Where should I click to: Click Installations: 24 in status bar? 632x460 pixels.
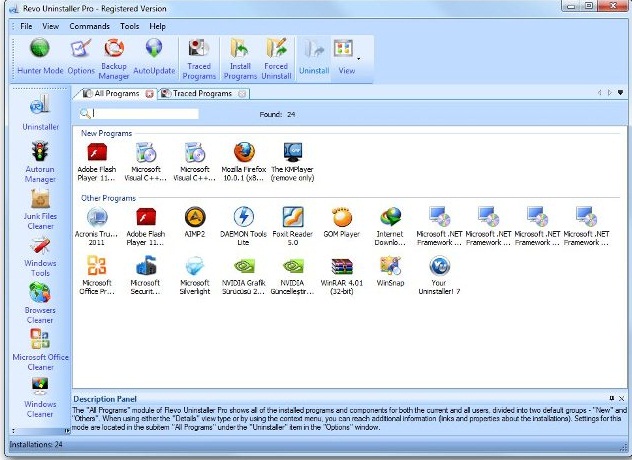tap(36, 444)
